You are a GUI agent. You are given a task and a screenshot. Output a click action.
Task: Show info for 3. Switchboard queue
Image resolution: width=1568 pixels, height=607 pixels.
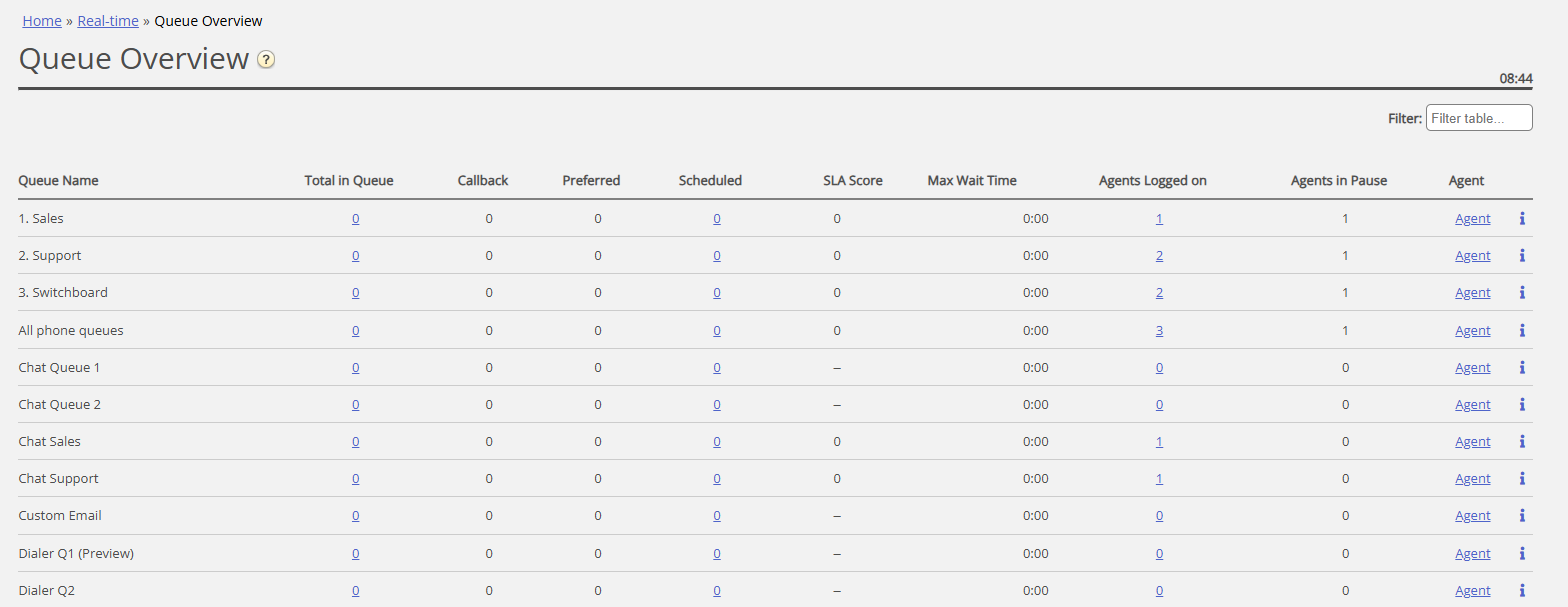pos(1521,293)
